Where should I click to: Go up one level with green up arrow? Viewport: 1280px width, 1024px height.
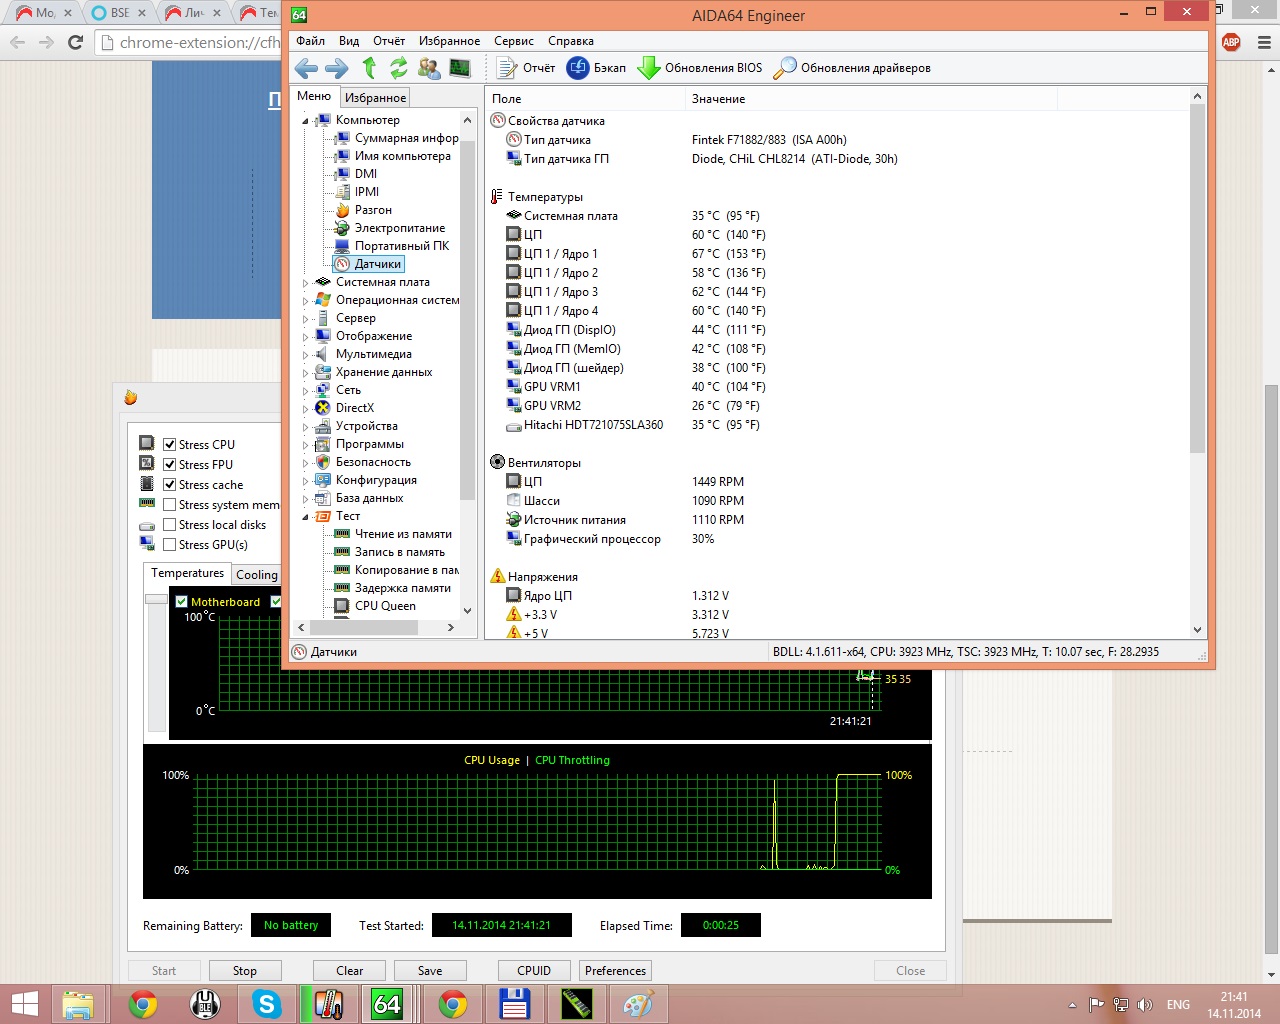[369, 68]
